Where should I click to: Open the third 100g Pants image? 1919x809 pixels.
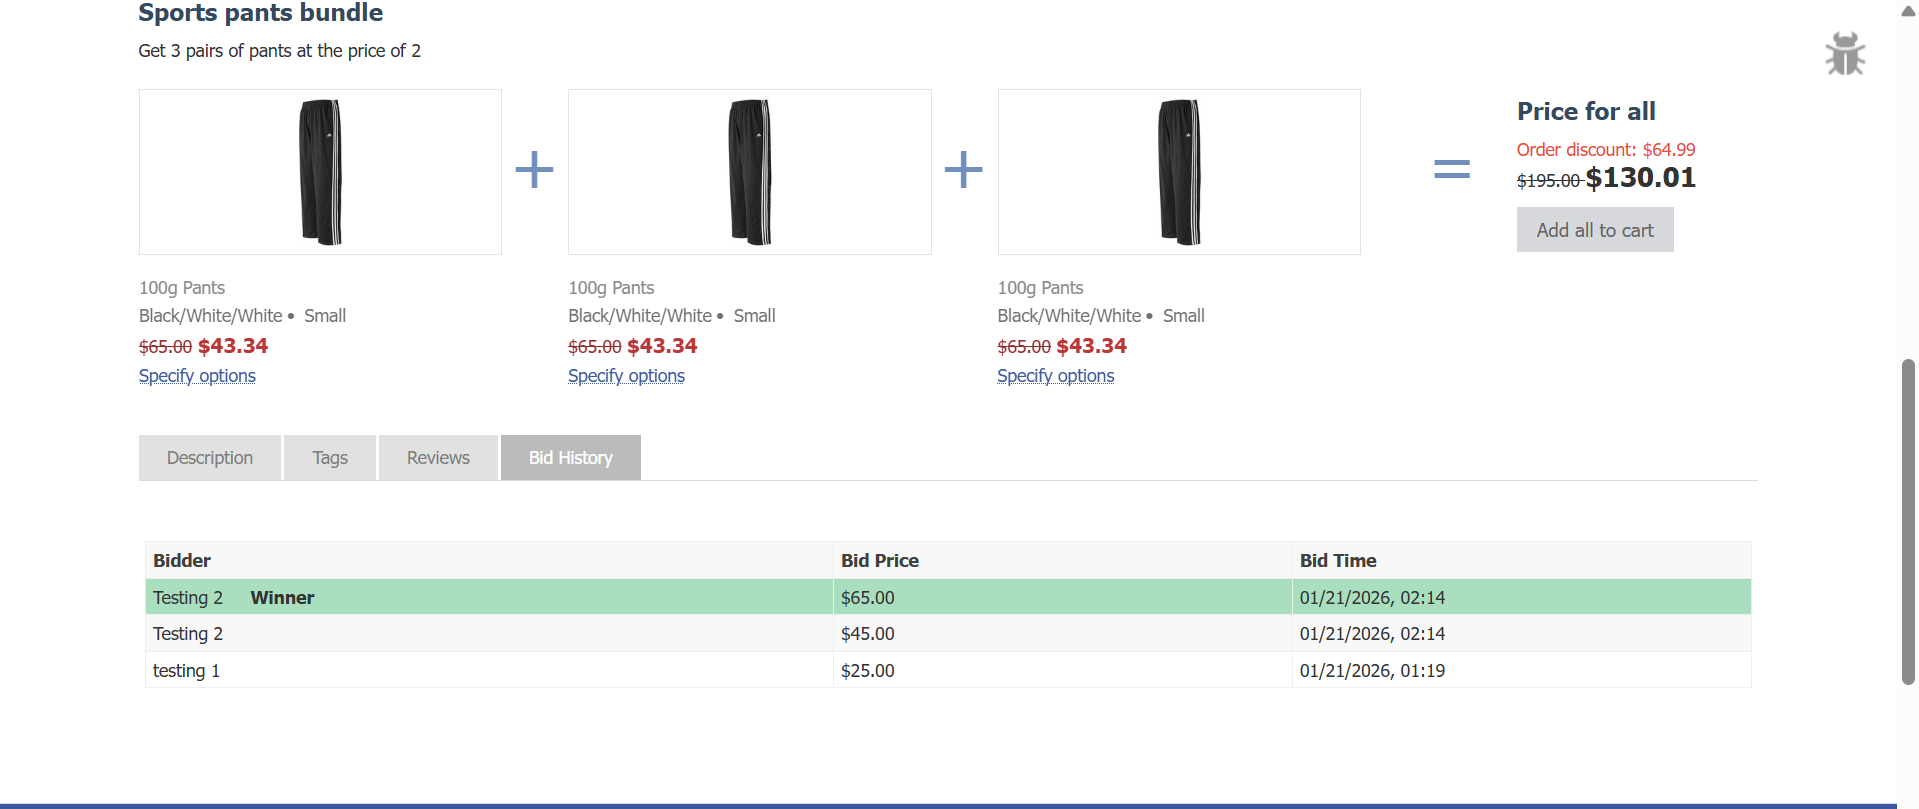(x=1178, y=172)
